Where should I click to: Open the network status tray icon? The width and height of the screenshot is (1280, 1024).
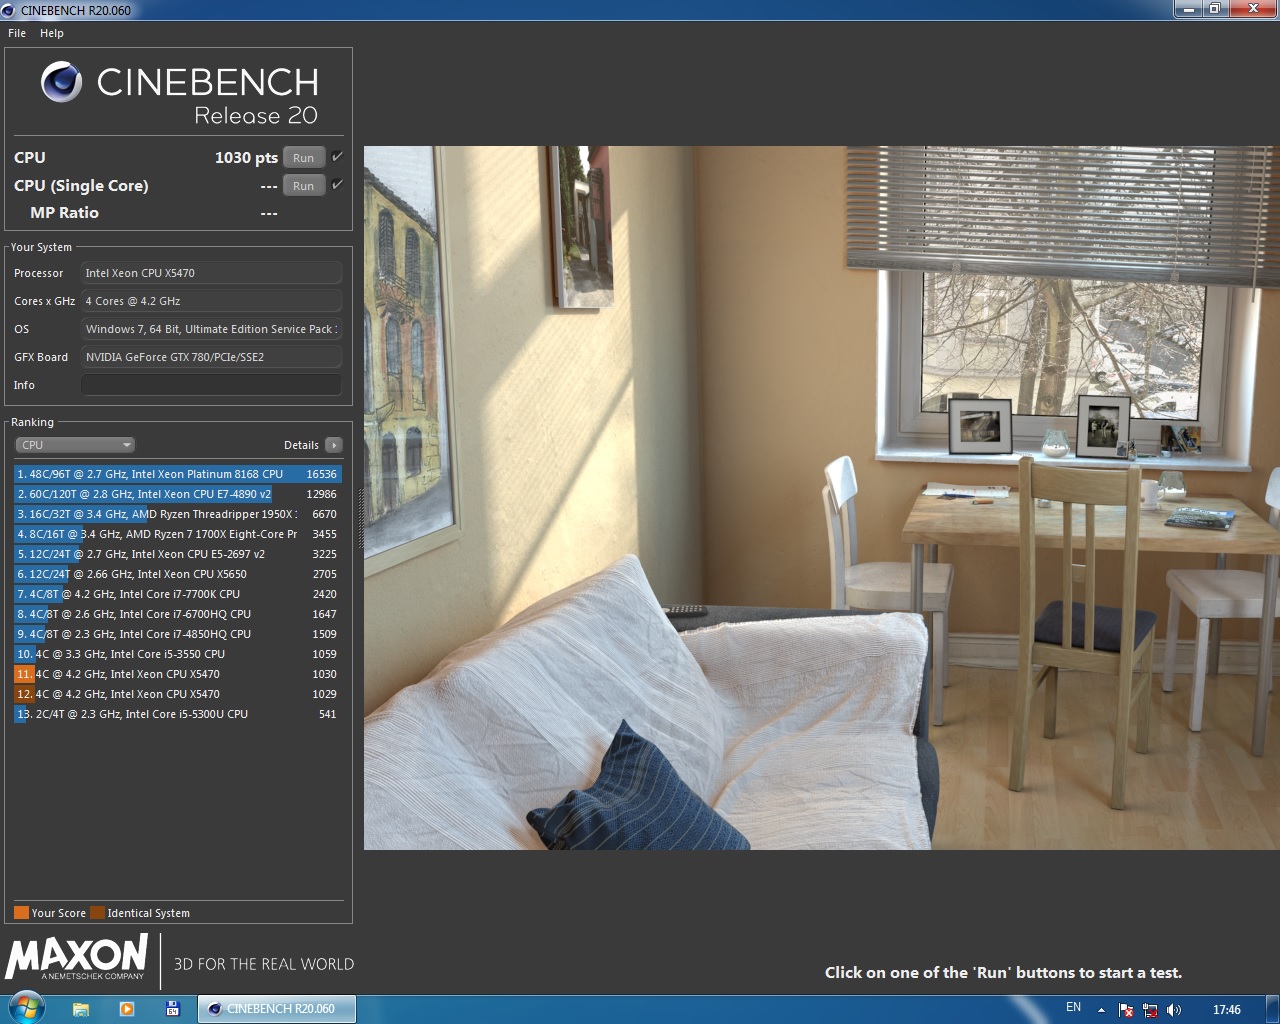click(1150, 1010)
